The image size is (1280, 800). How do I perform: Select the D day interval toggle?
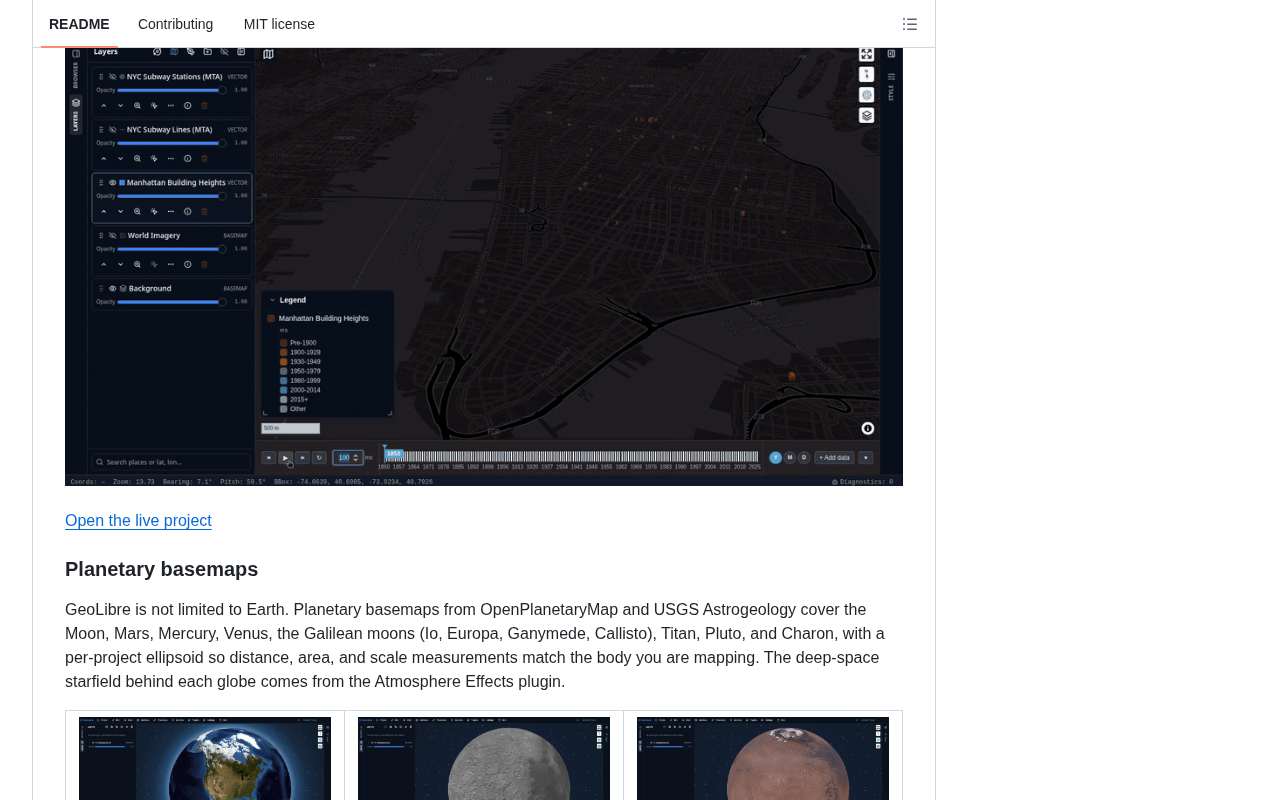(x=803, y=457)
